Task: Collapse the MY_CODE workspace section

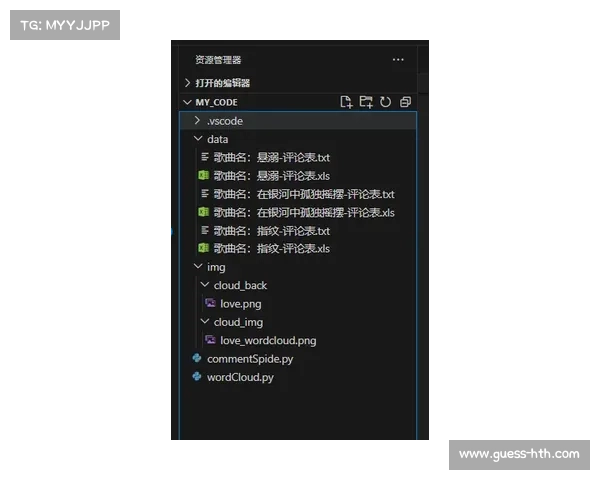Action: click(x=187, y=102)
